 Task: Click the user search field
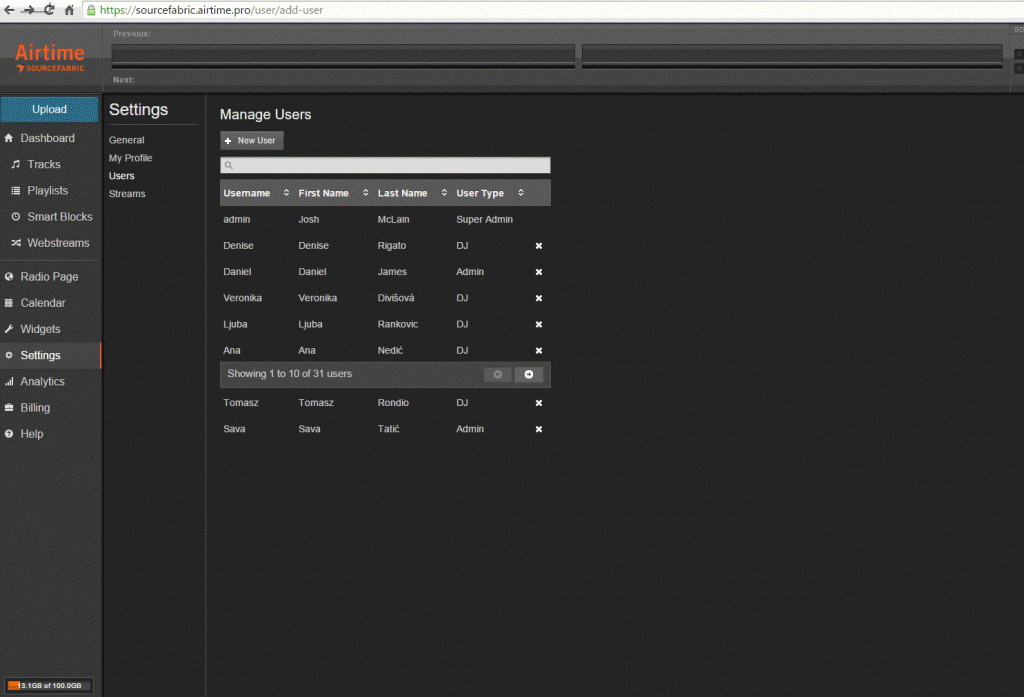(x=385, y=165)
